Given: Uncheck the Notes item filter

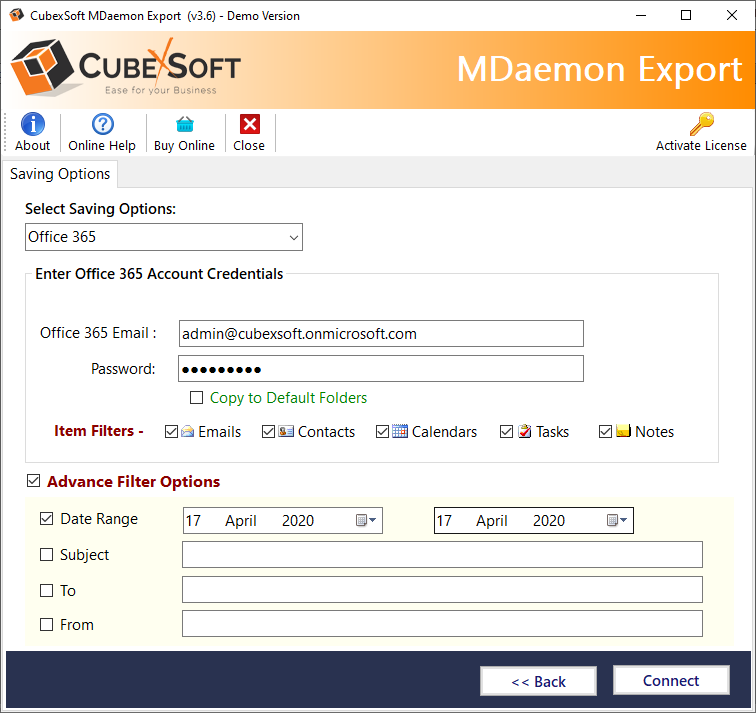Looking at the screenshot, I should pyautogui.click(x=605, y=432).
